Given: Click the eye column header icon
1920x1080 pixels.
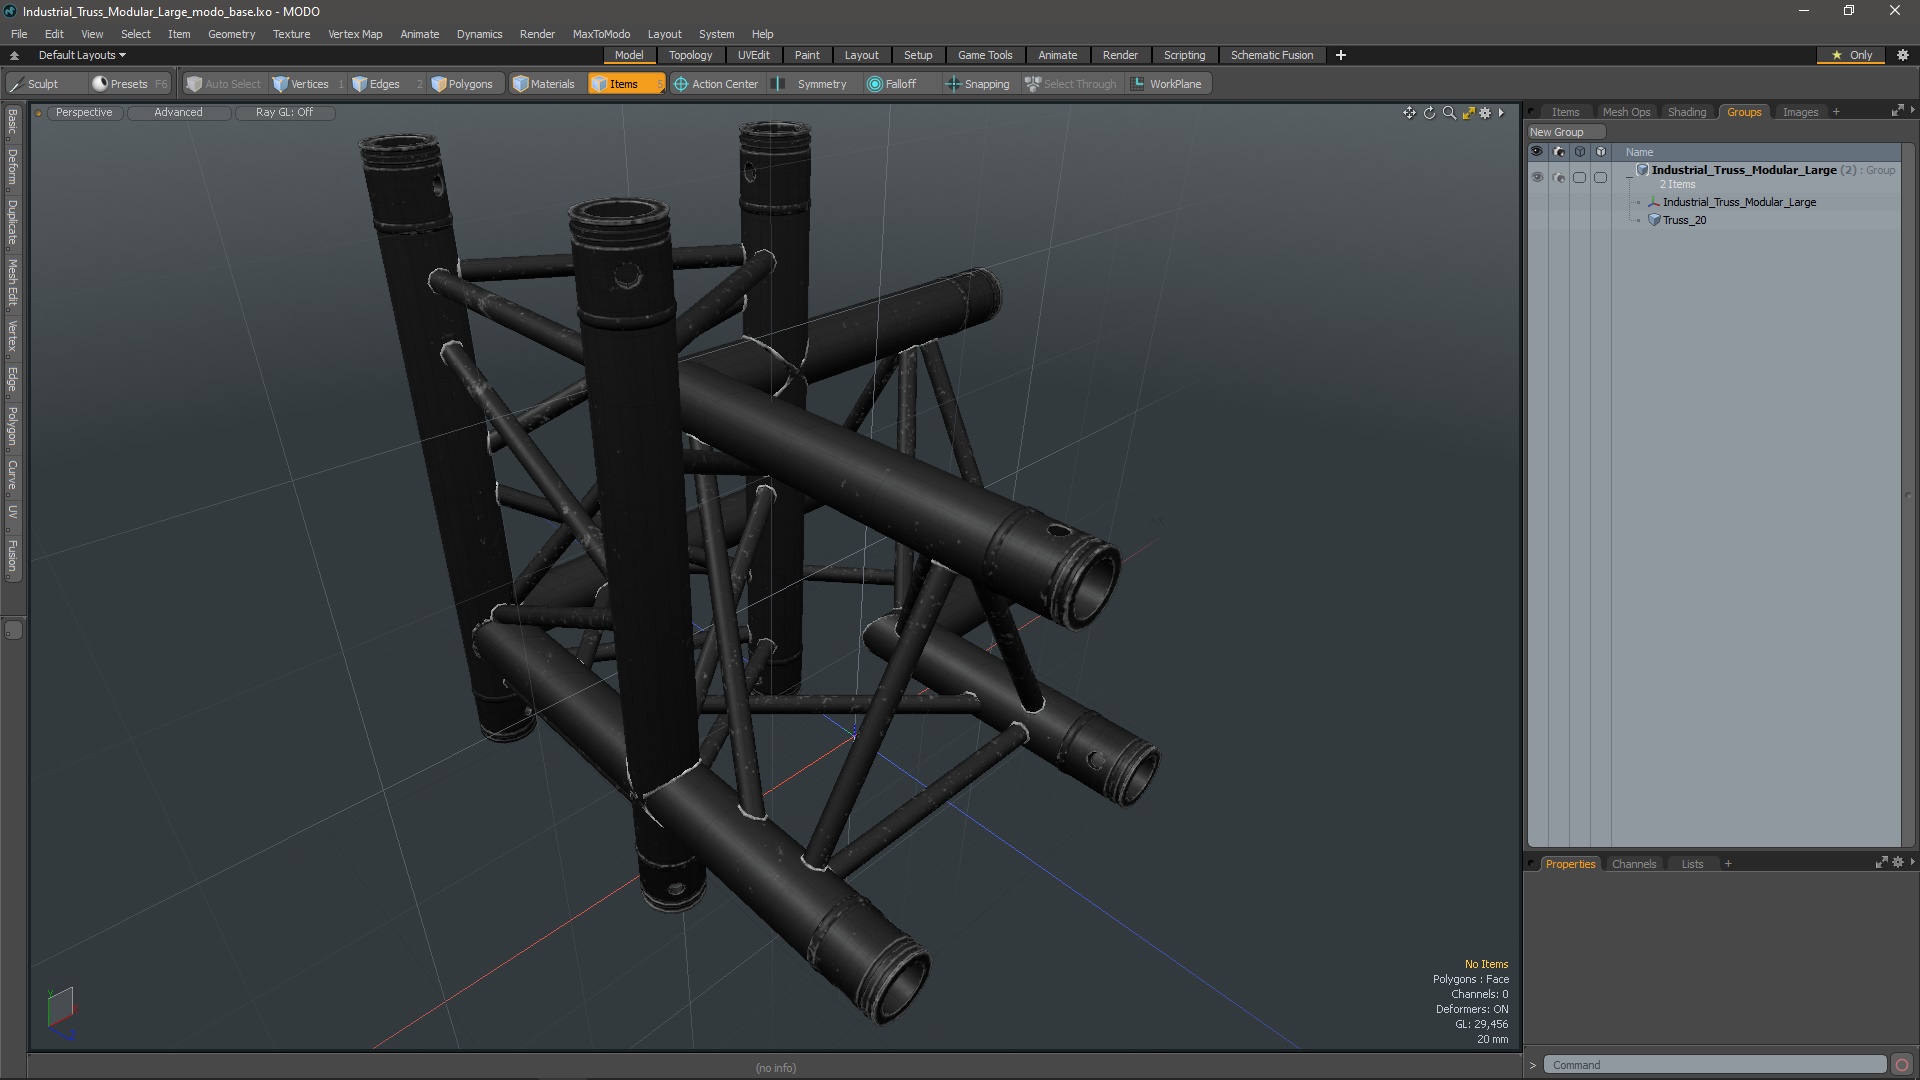Looking at the screenshot, I should [1537, 152].
